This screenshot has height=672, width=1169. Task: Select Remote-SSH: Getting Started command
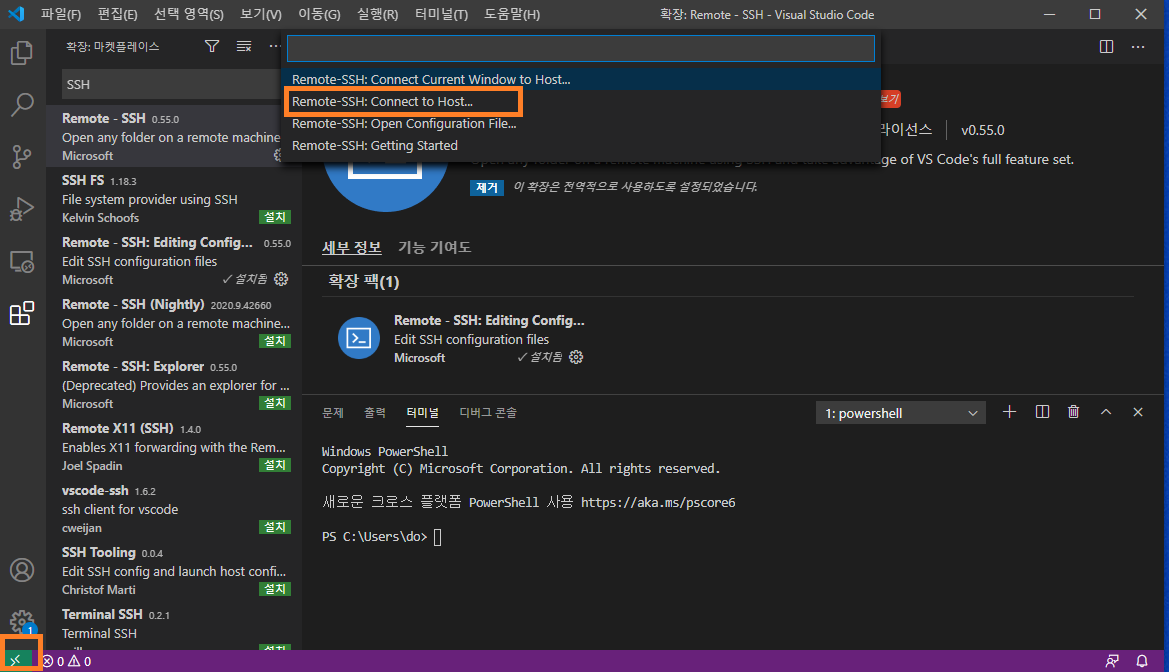click(581, 145)
